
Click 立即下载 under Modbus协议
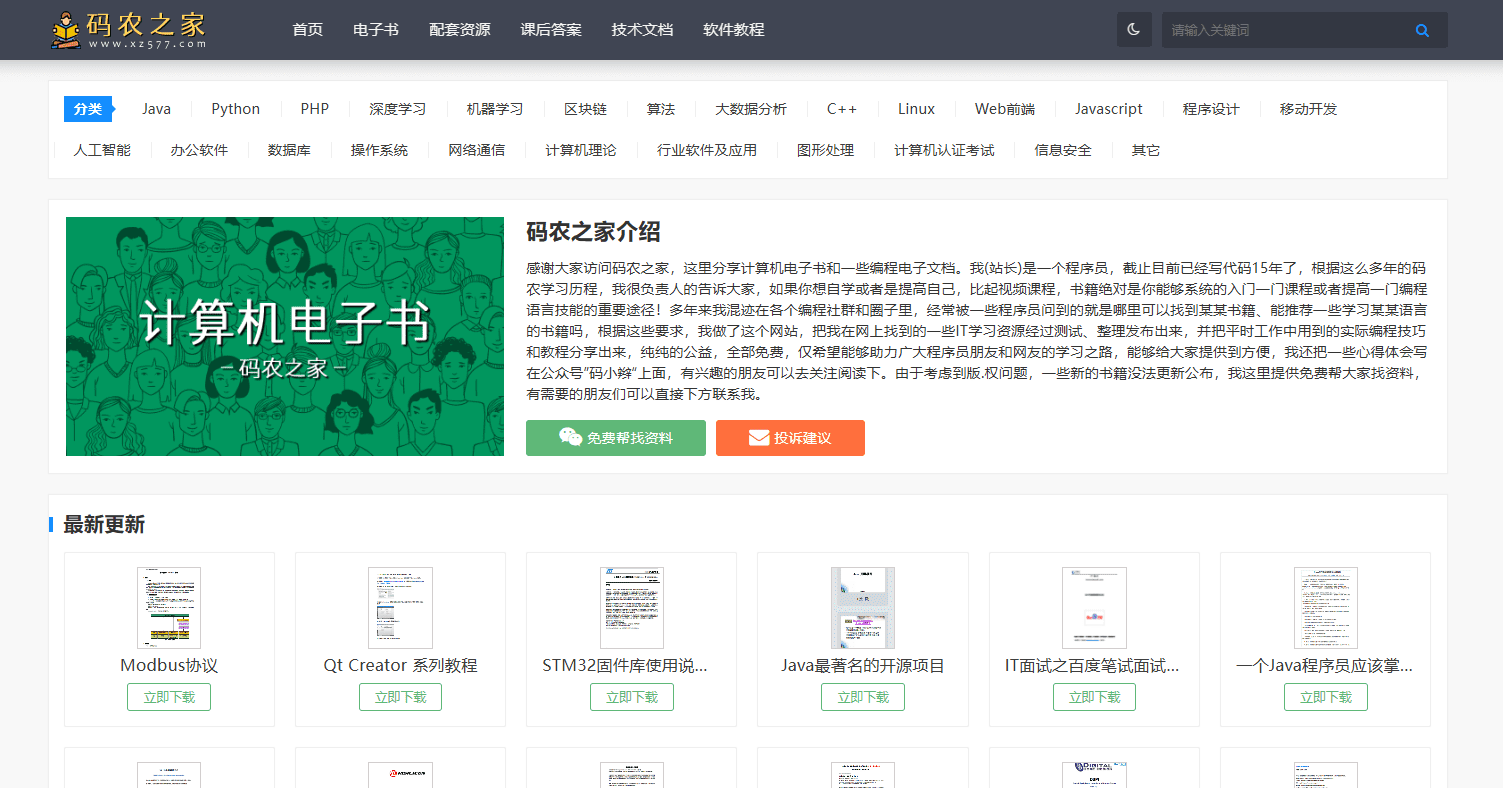[168, 696]
